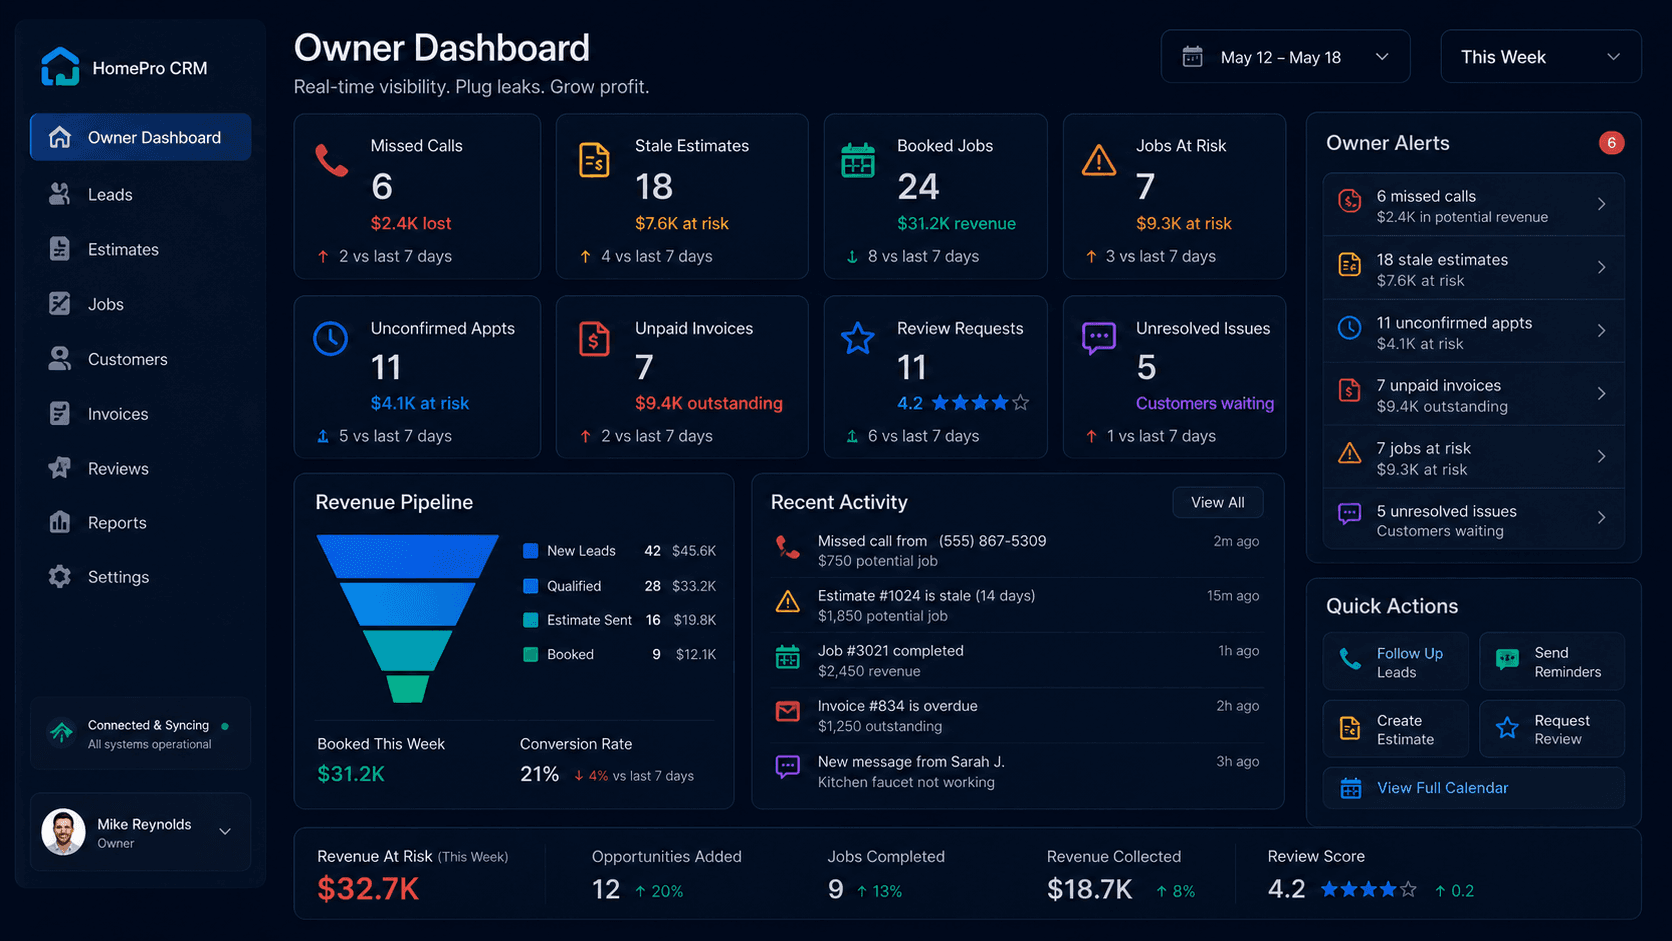Click the Send Reminders quick action

1552,661
